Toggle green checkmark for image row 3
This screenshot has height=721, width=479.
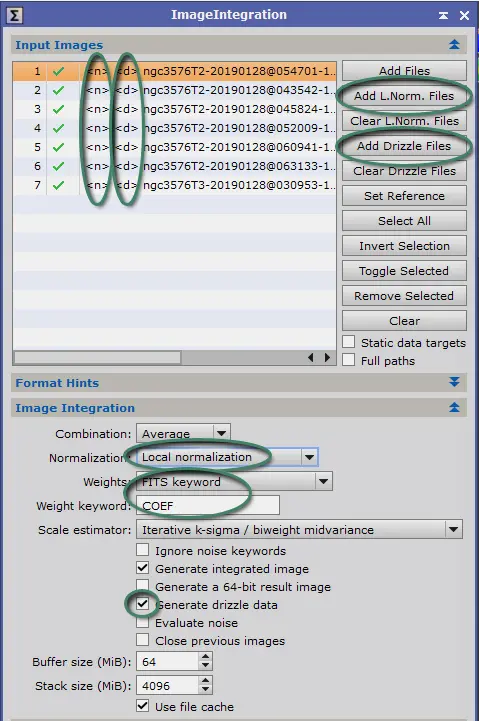58,109
